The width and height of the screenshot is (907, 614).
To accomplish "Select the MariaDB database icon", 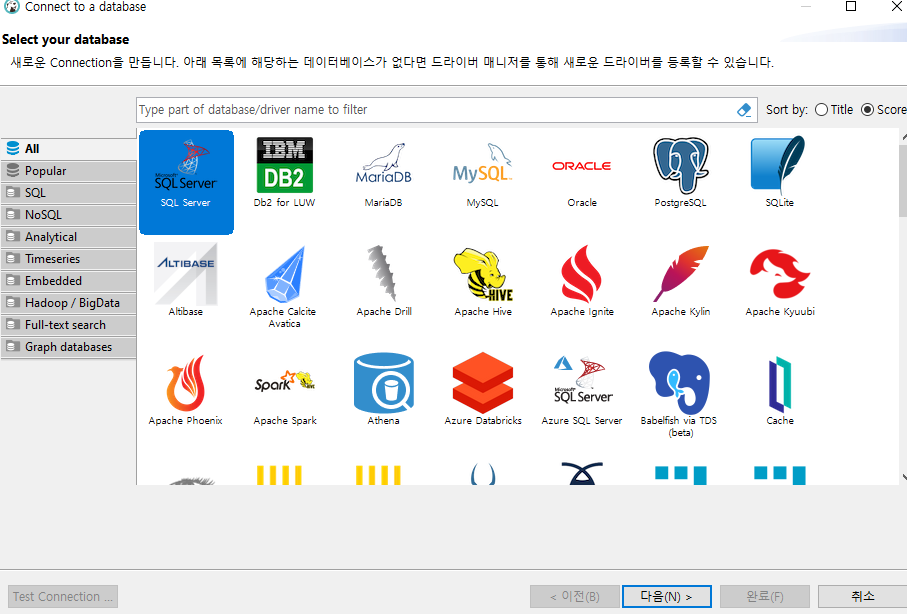I will [x=384, y=172].
